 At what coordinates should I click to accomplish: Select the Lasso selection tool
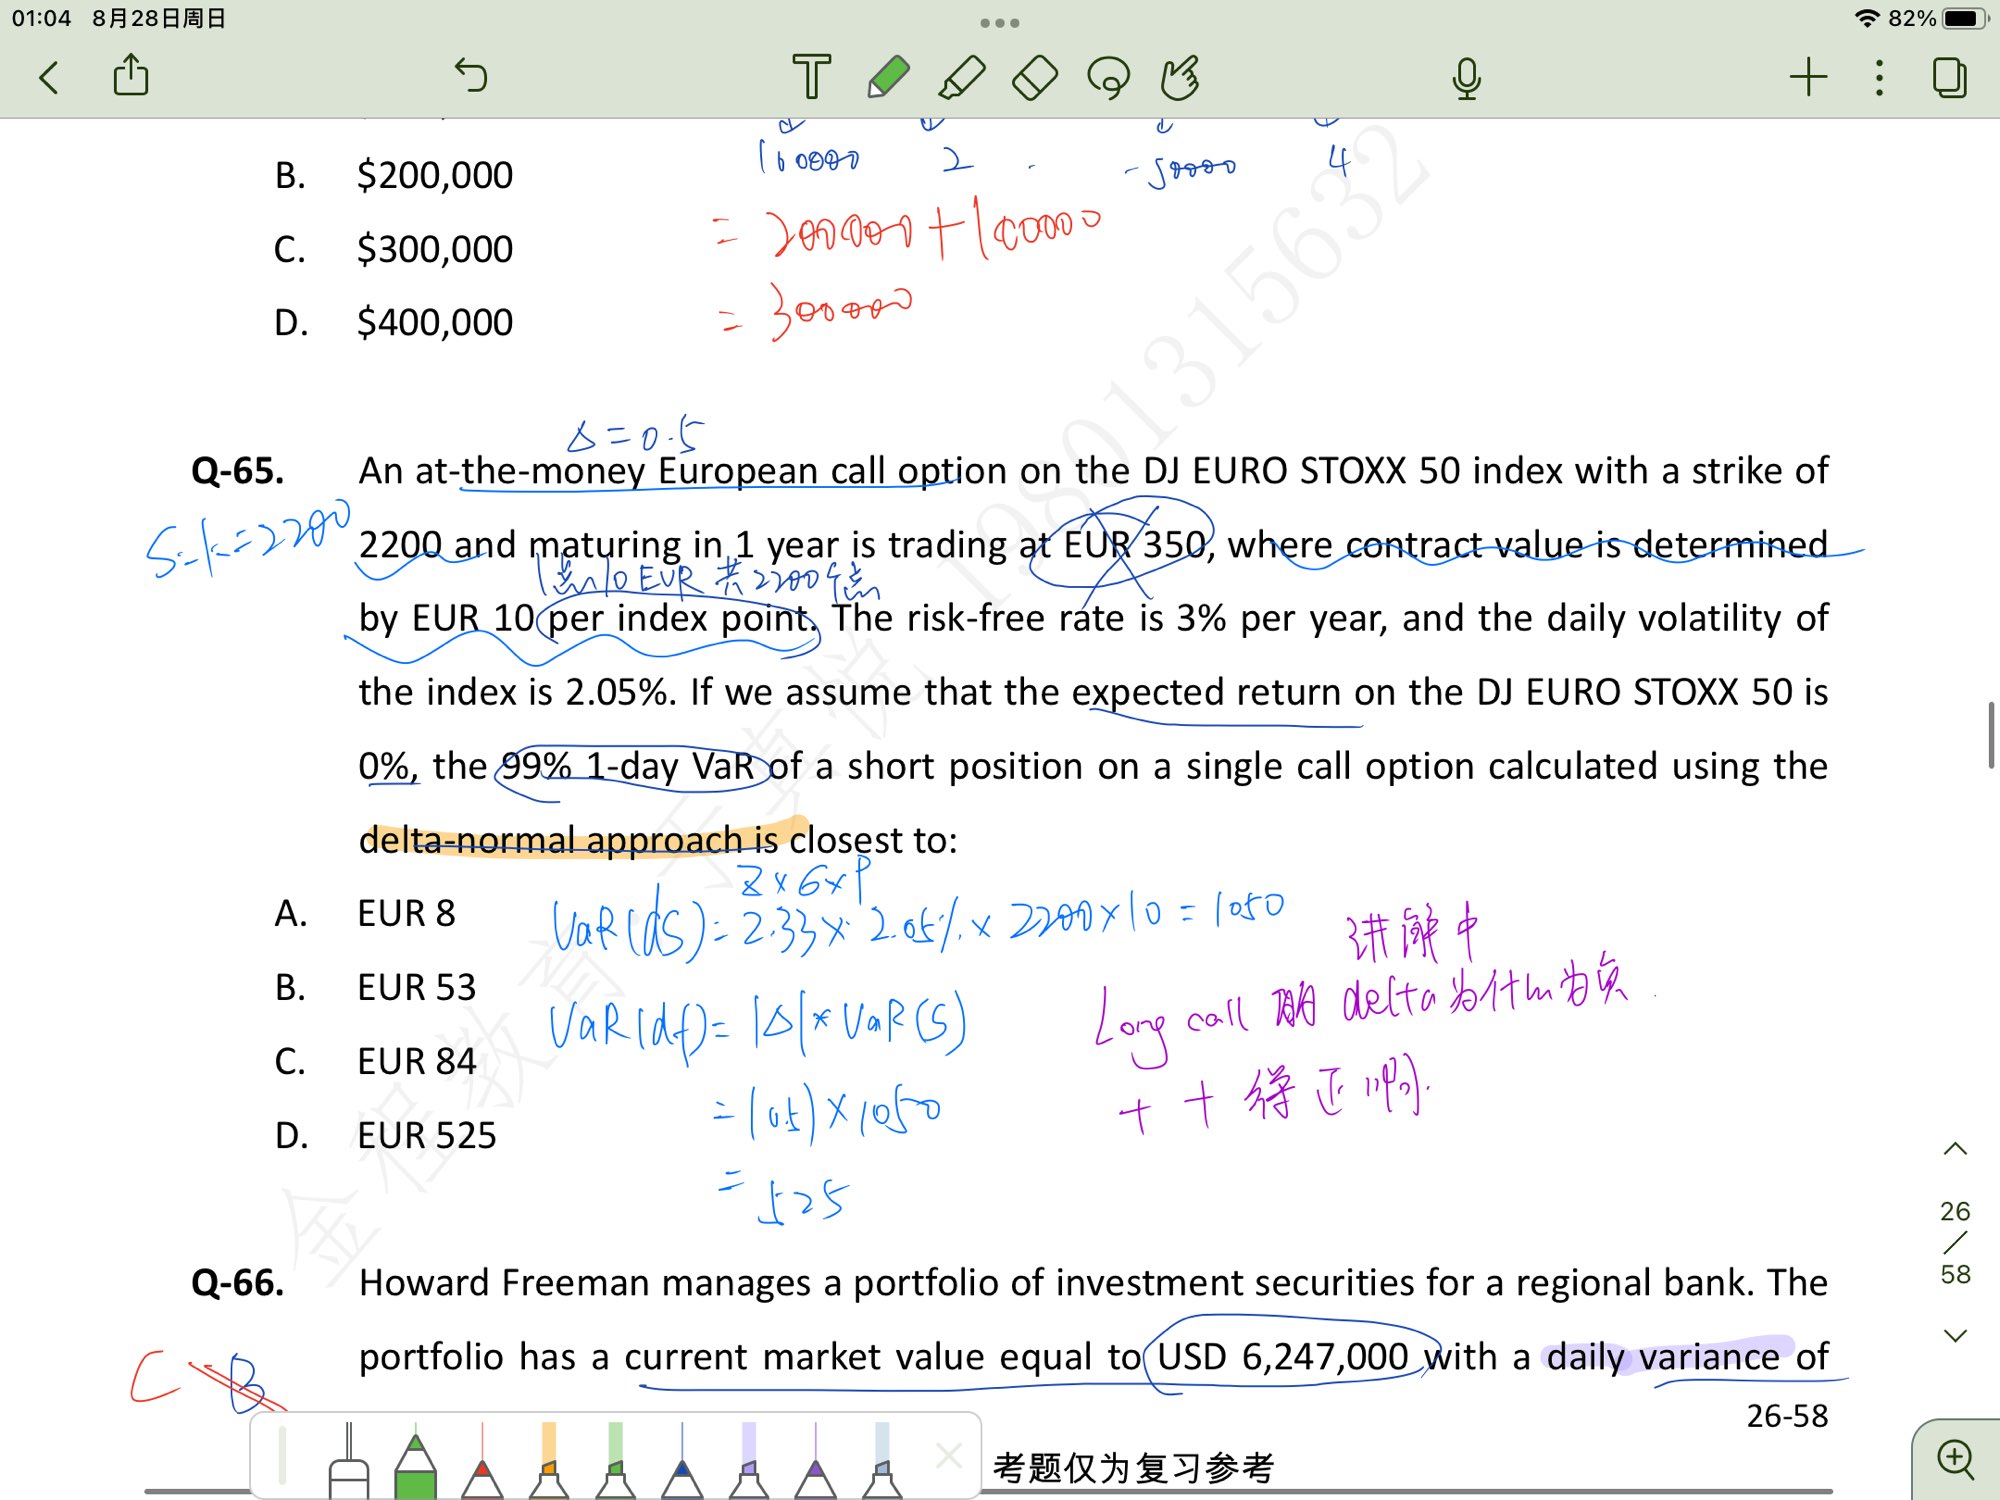click(x=1108, y=77)
